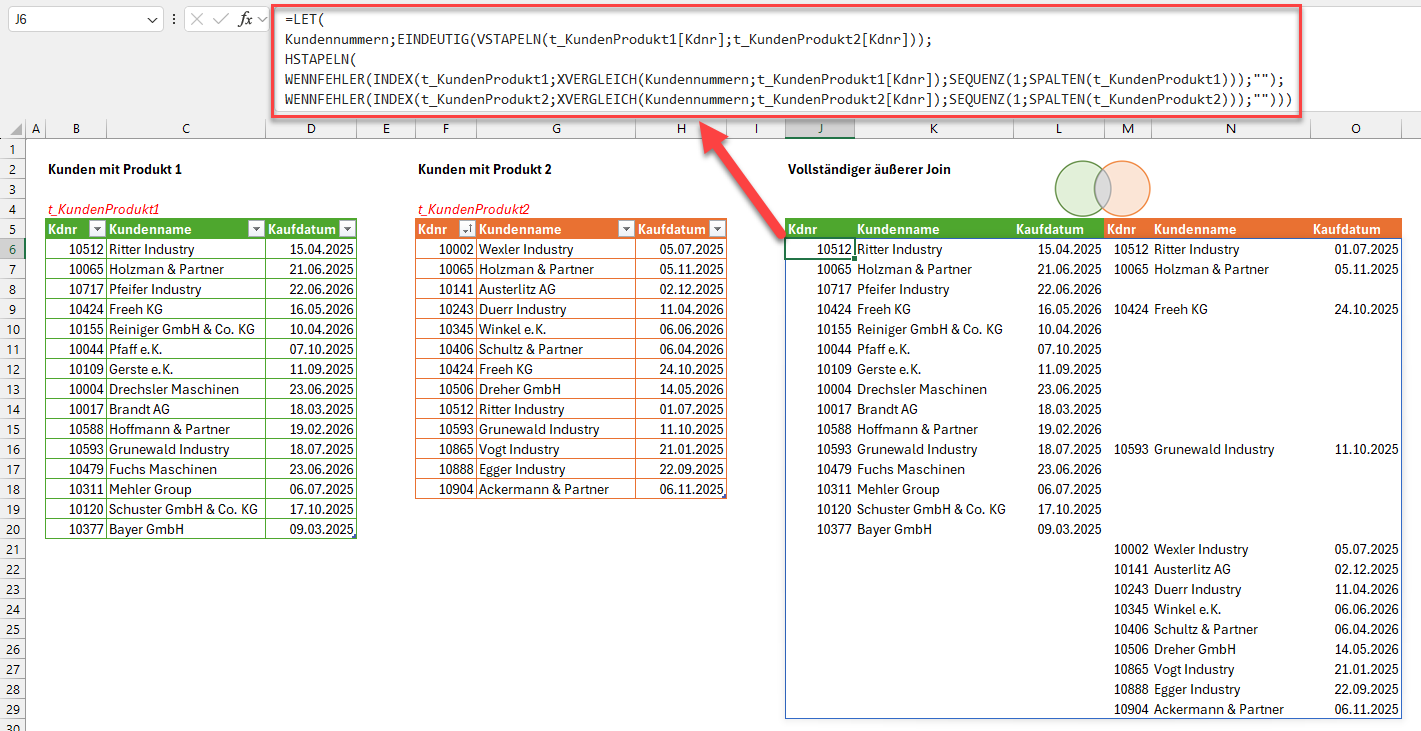Open Kundenname filter dropdown in t_KundenProdukt1 table
This screenshot has width=1421, height=731.
point(255,229)
